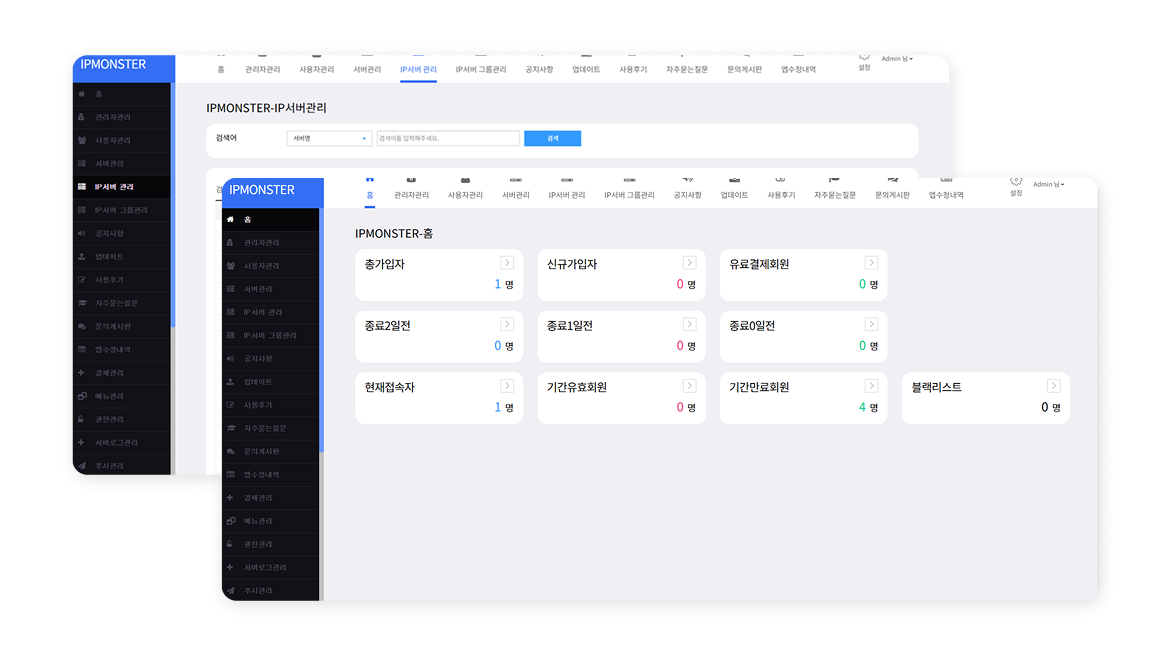This screenshot has height=656, width=1172.
Task: Expand the 종료1일전 card arrow
Action: [689, 324]
